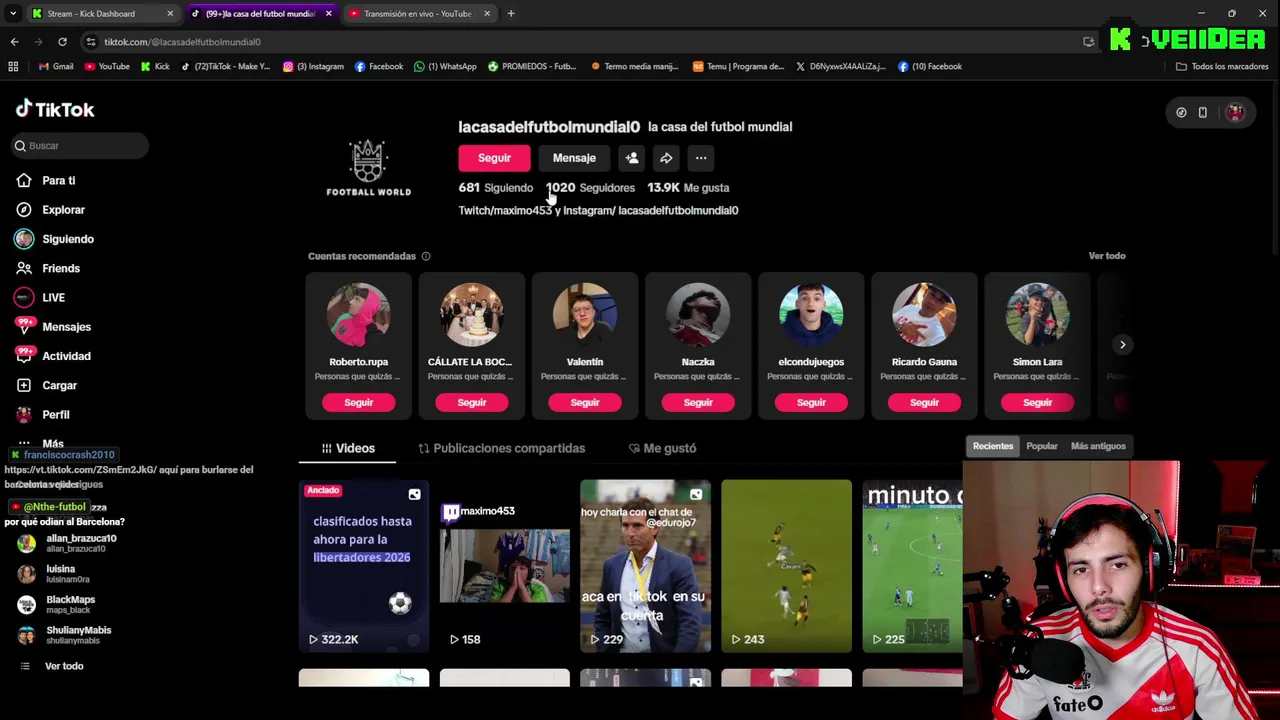Click the browser address bar
The width and height of the screenshot is (1280, 720).
[x=580, y=42]
